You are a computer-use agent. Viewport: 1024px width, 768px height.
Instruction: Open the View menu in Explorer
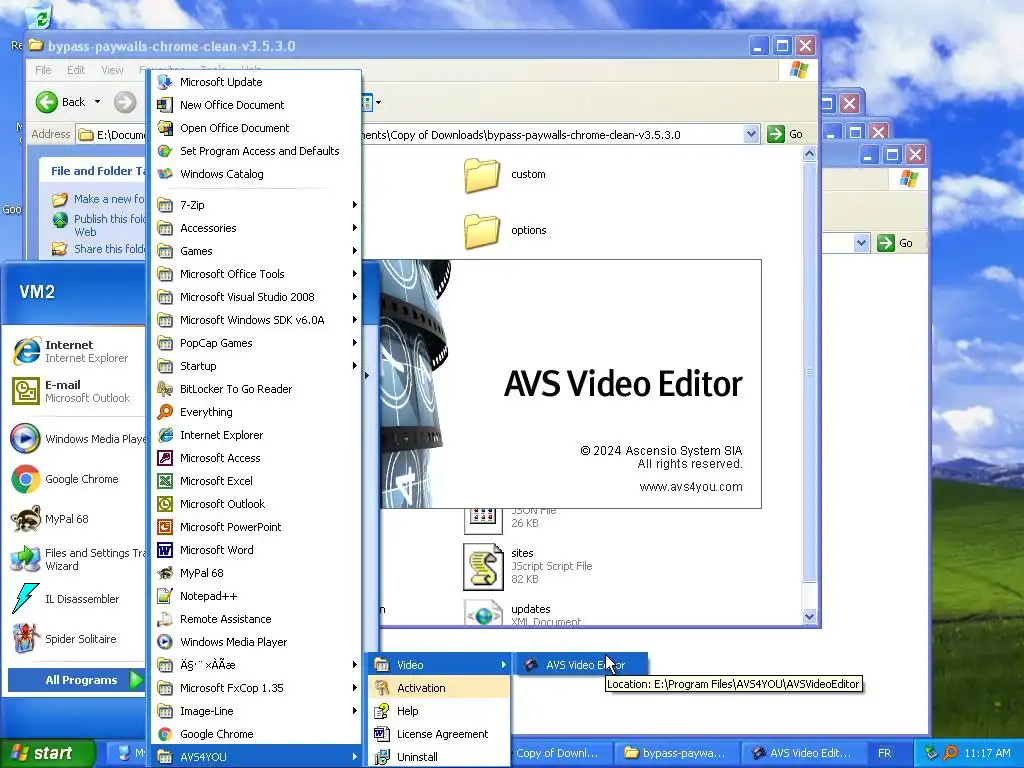tap(112, 70)
